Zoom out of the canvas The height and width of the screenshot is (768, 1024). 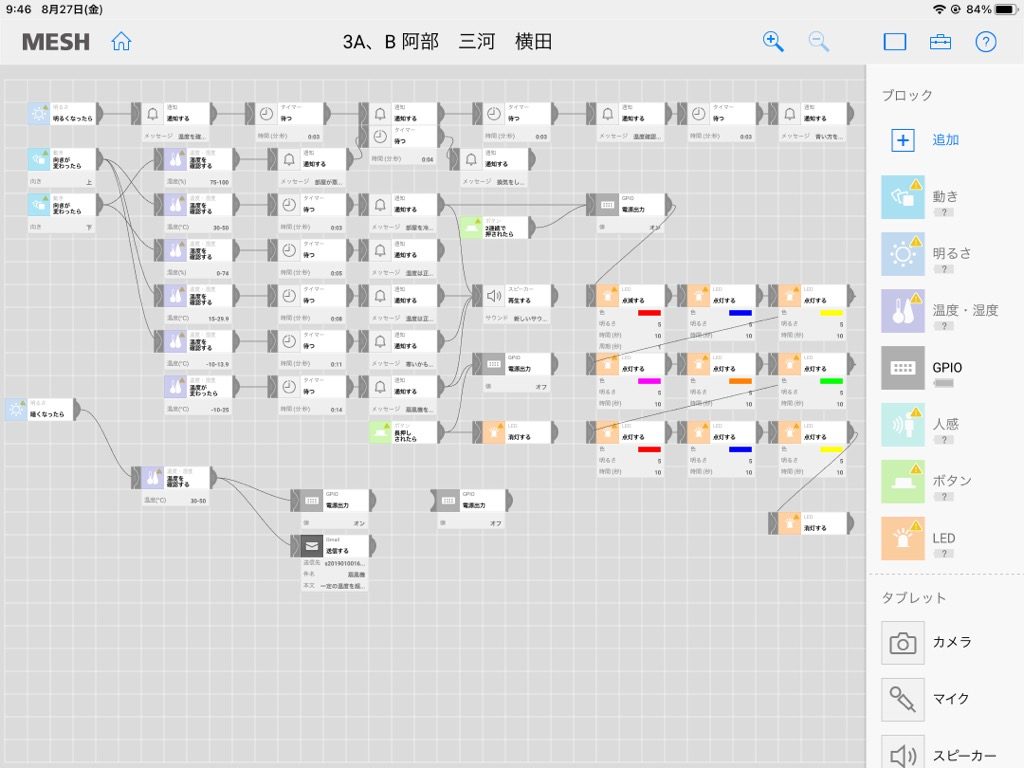(x=818, y=41)
